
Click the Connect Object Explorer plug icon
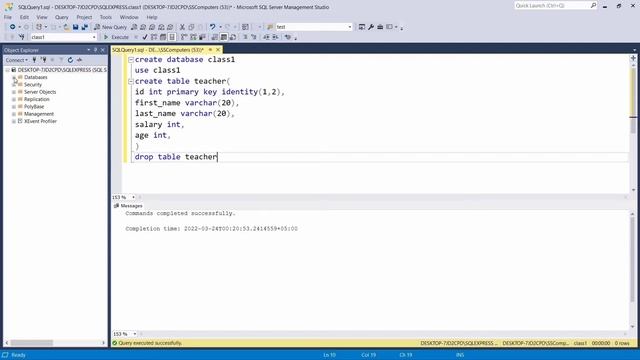click(34, 60)
